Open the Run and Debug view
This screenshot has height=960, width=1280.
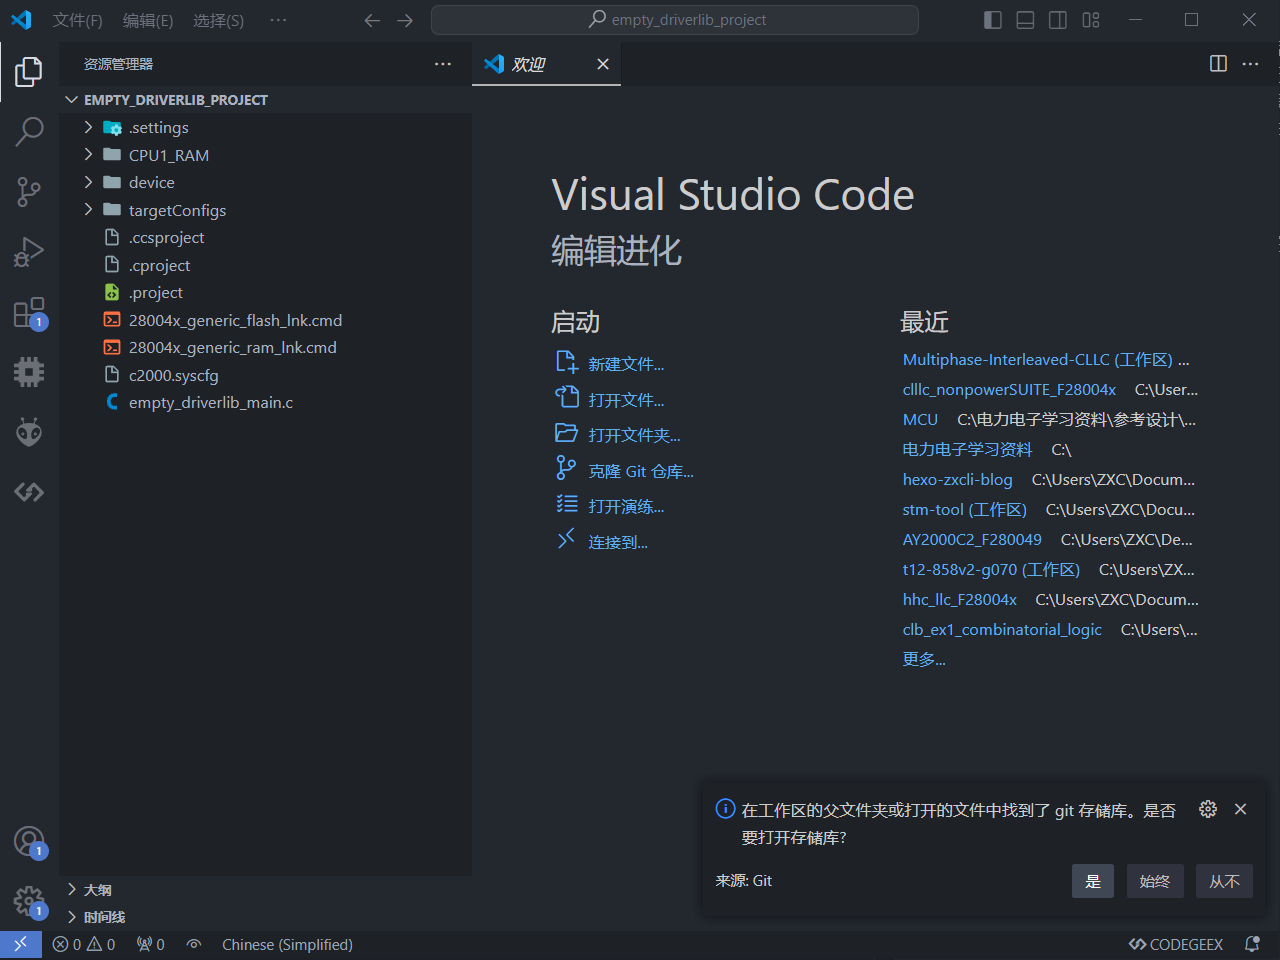29,252
